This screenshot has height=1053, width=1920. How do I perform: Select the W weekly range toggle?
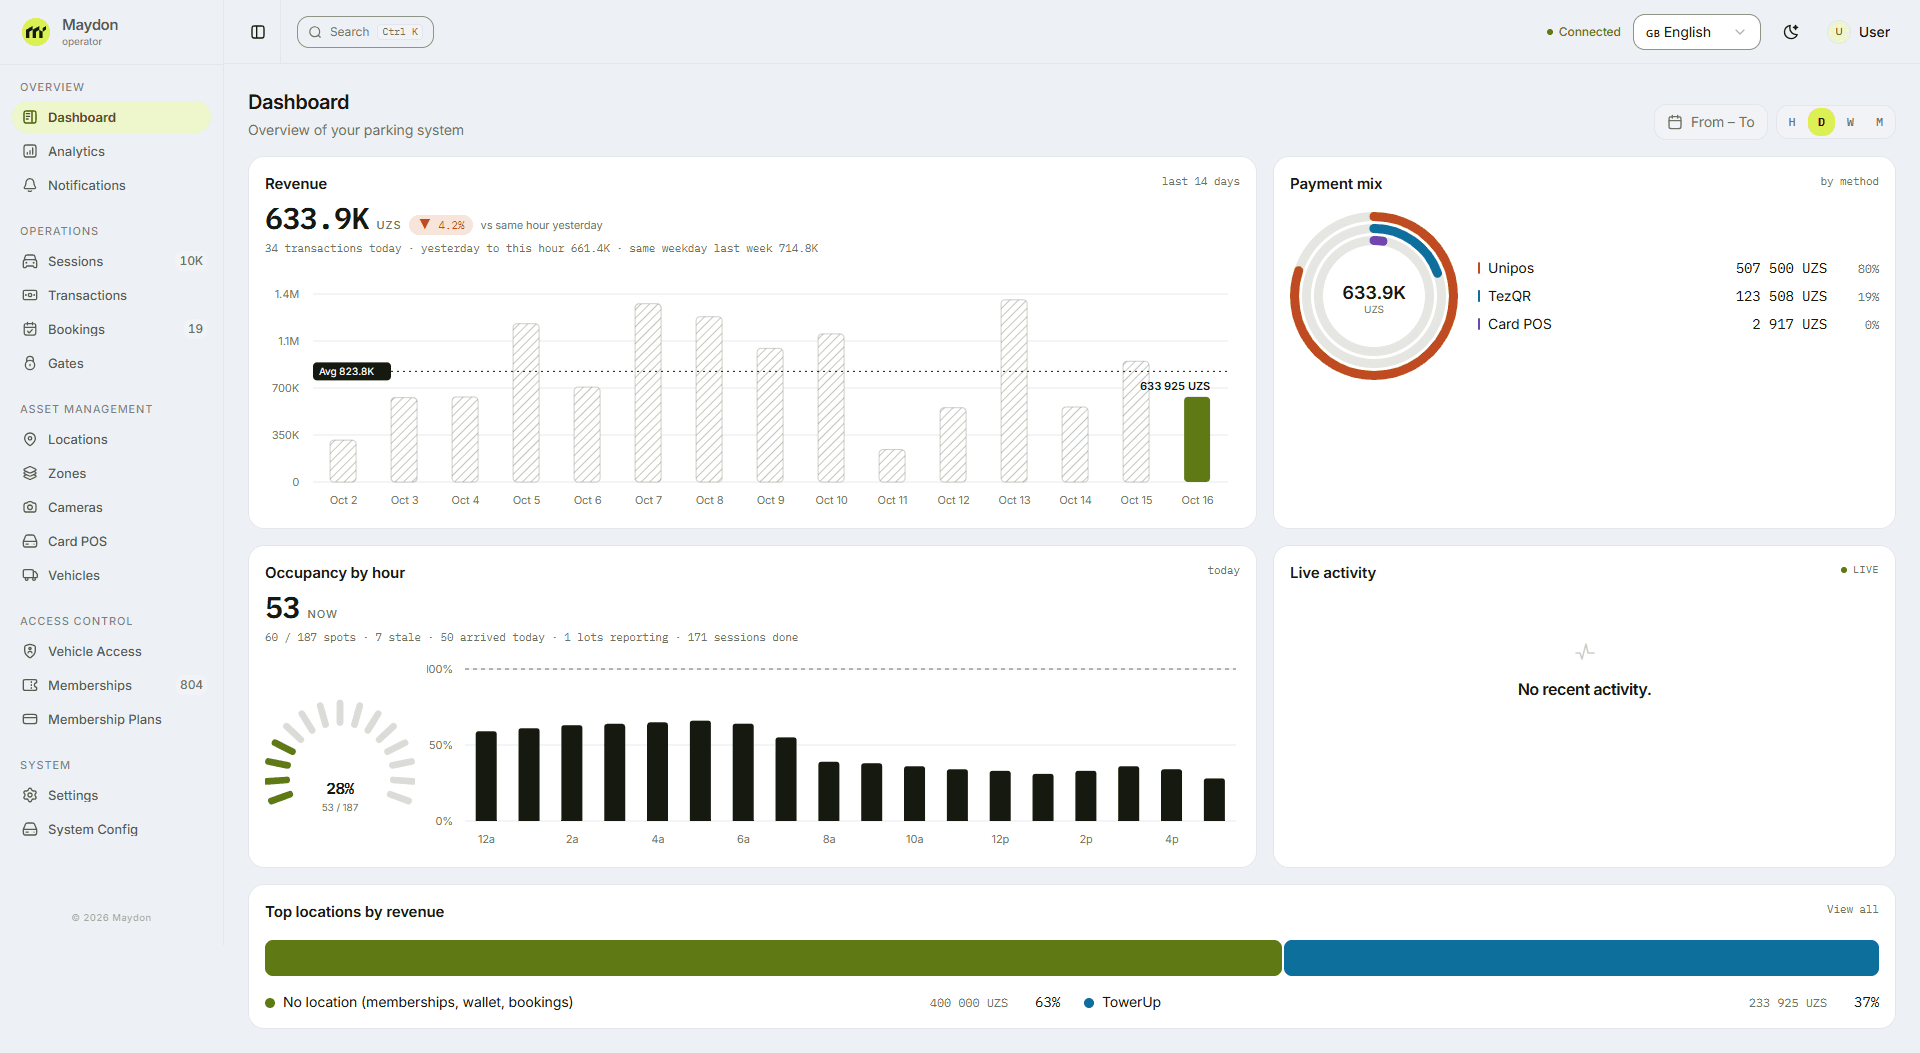click(1850, 122)
